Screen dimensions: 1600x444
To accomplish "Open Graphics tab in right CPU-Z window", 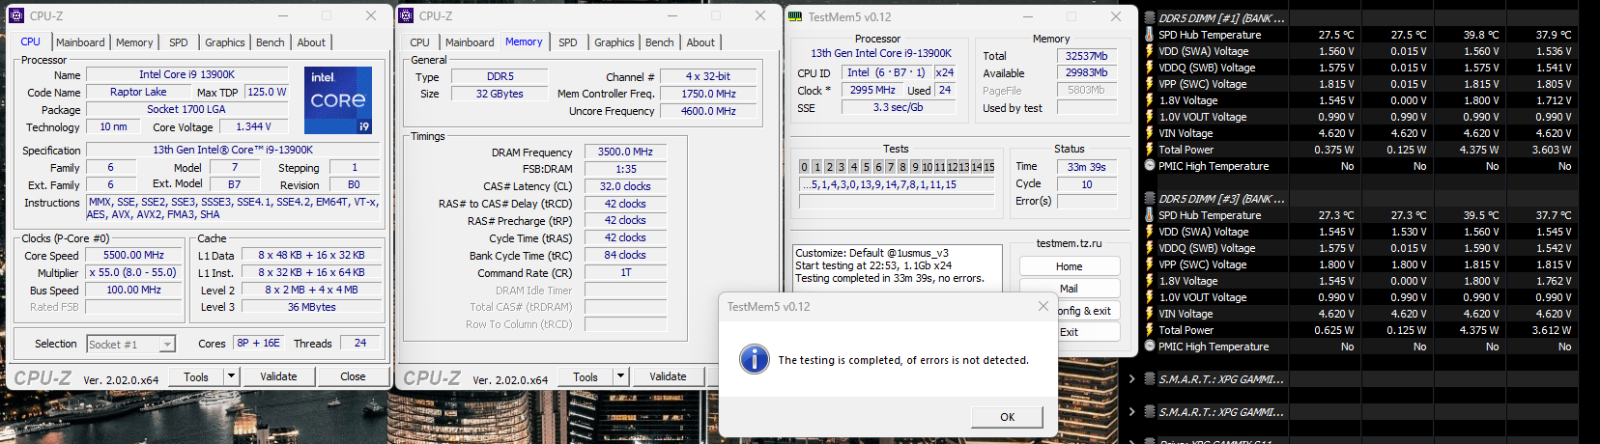I will click(614, 43).
